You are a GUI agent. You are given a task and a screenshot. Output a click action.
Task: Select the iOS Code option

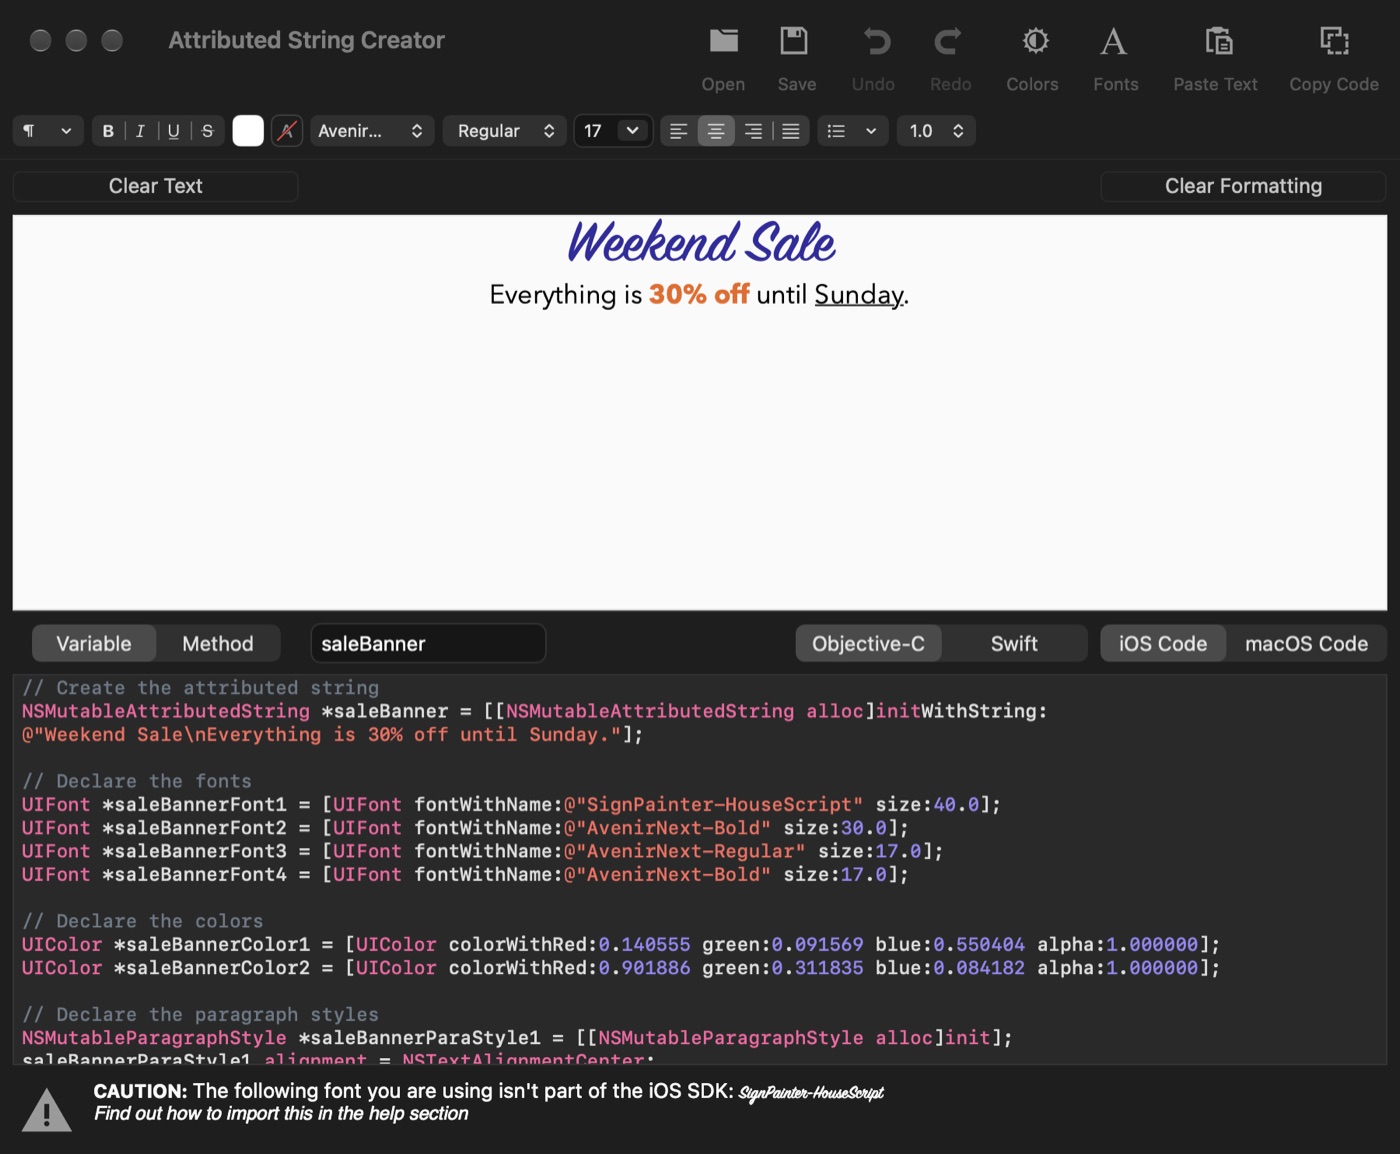point(1163,644)
